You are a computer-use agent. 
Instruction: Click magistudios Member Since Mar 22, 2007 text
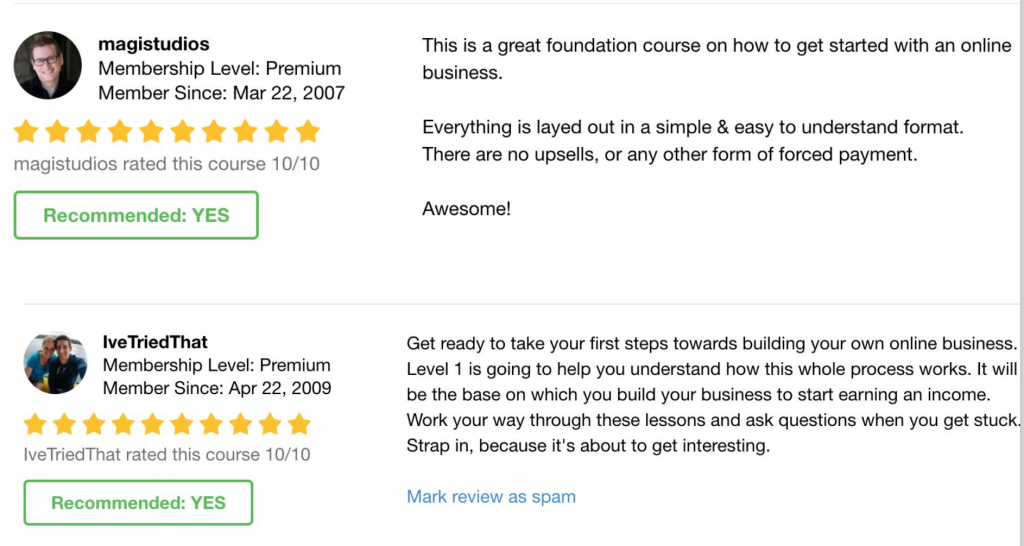click(221, 93)
